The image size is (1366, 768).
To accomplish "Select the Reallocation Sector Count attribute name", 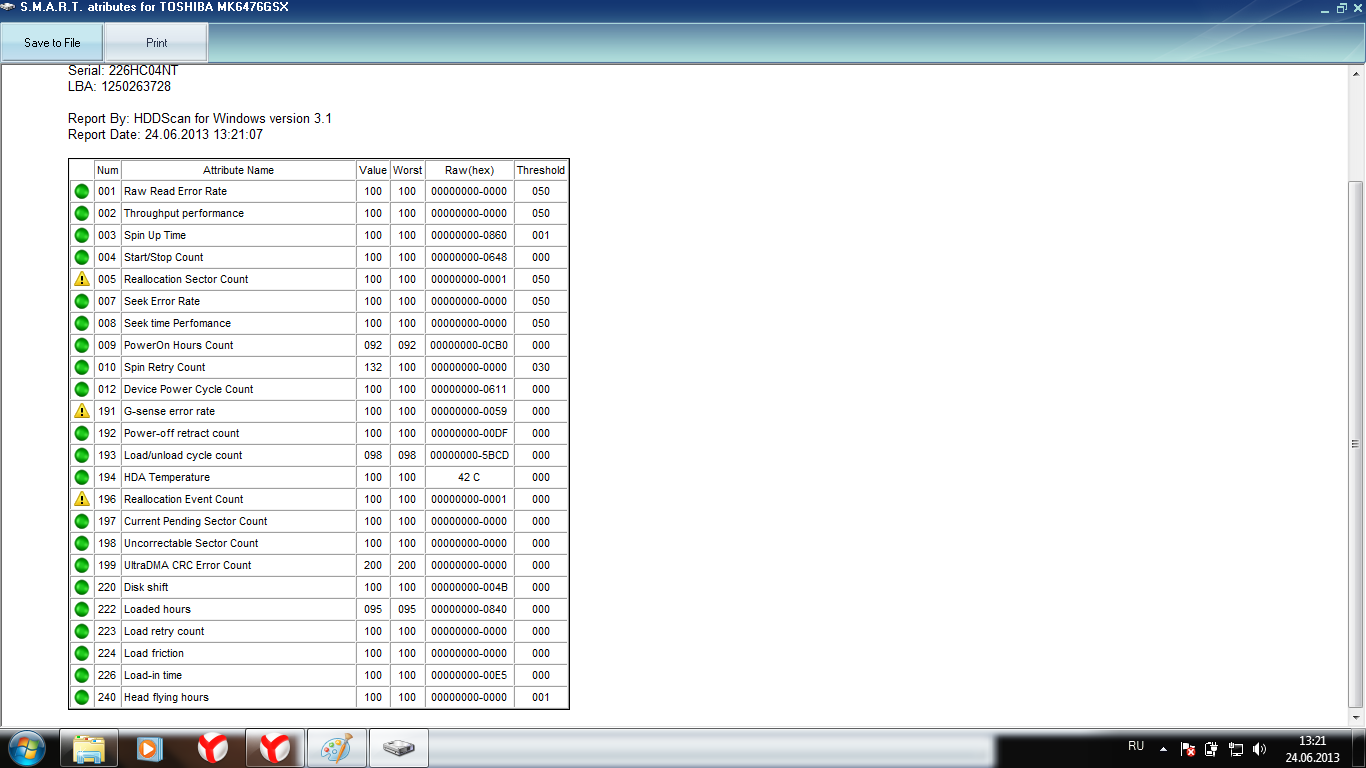I will (186, 279).
